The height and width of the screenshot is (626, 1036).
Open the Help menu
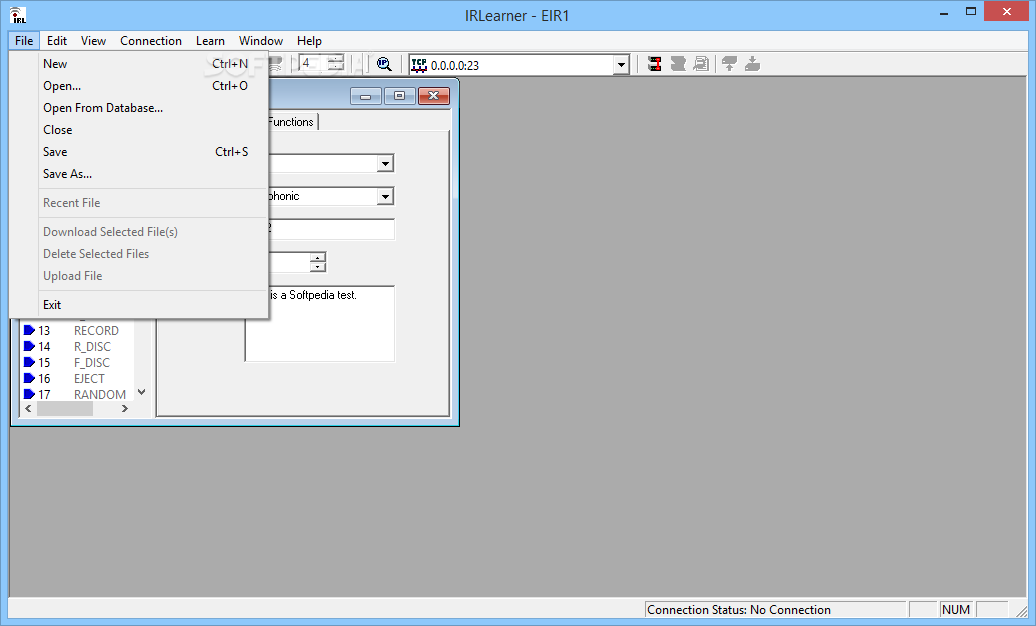(309, 40)
